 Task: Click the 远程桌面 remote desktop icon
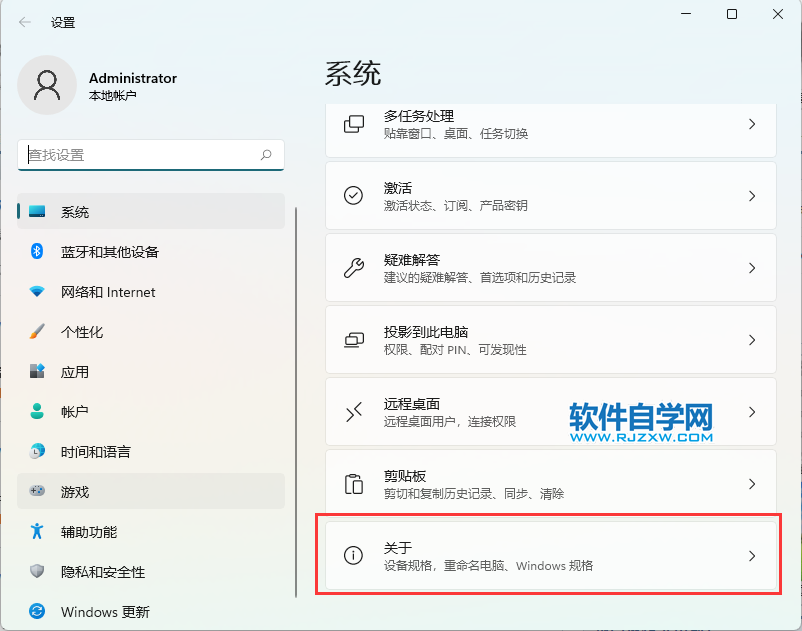click(x=353, y=411)
